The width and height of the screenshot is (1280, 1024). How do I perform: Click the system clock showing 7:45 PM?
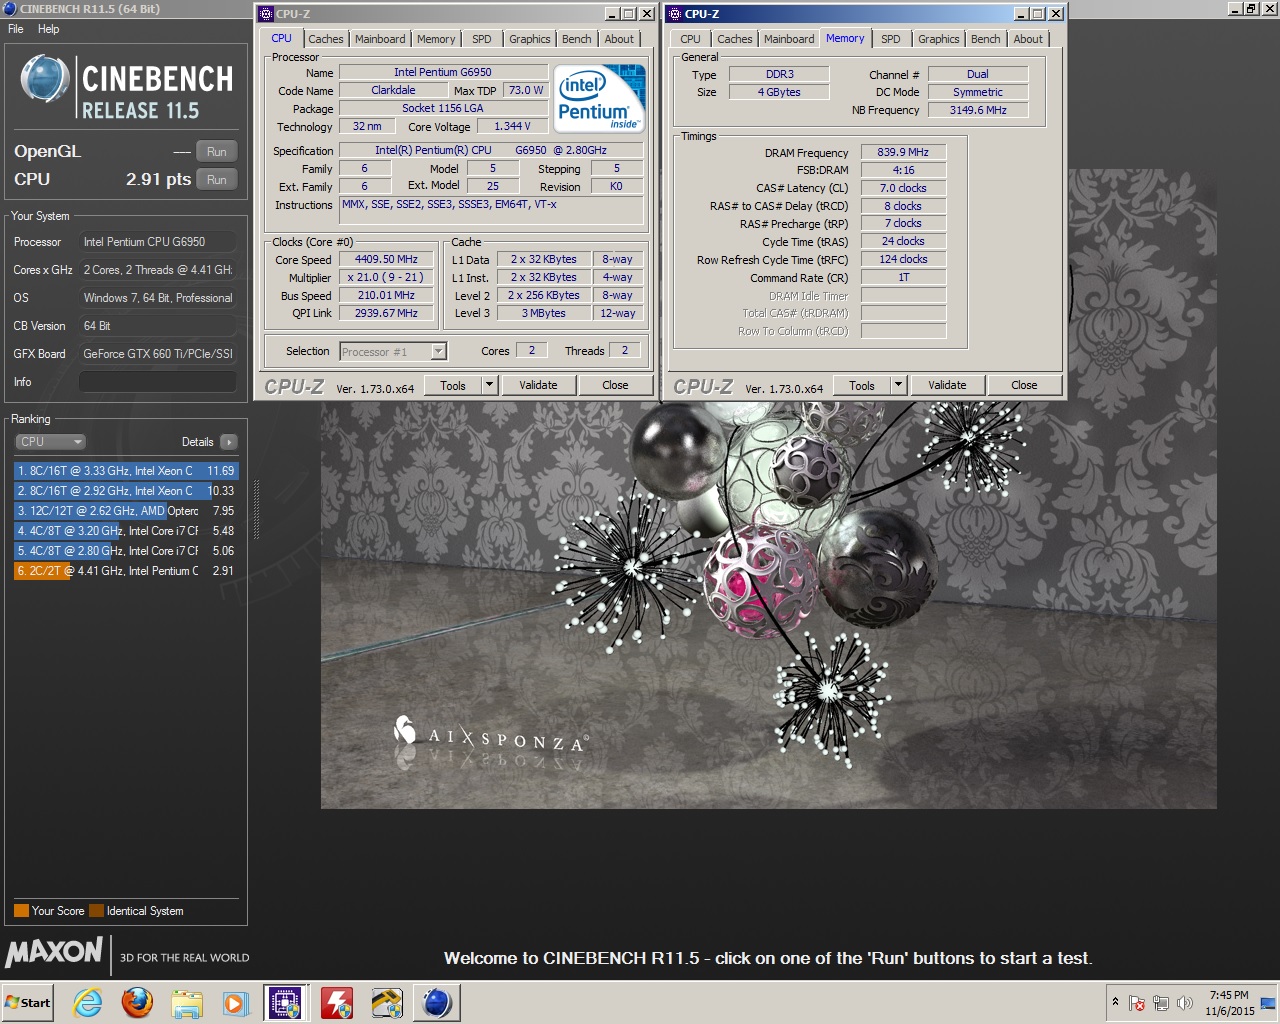point(1229,1003)
